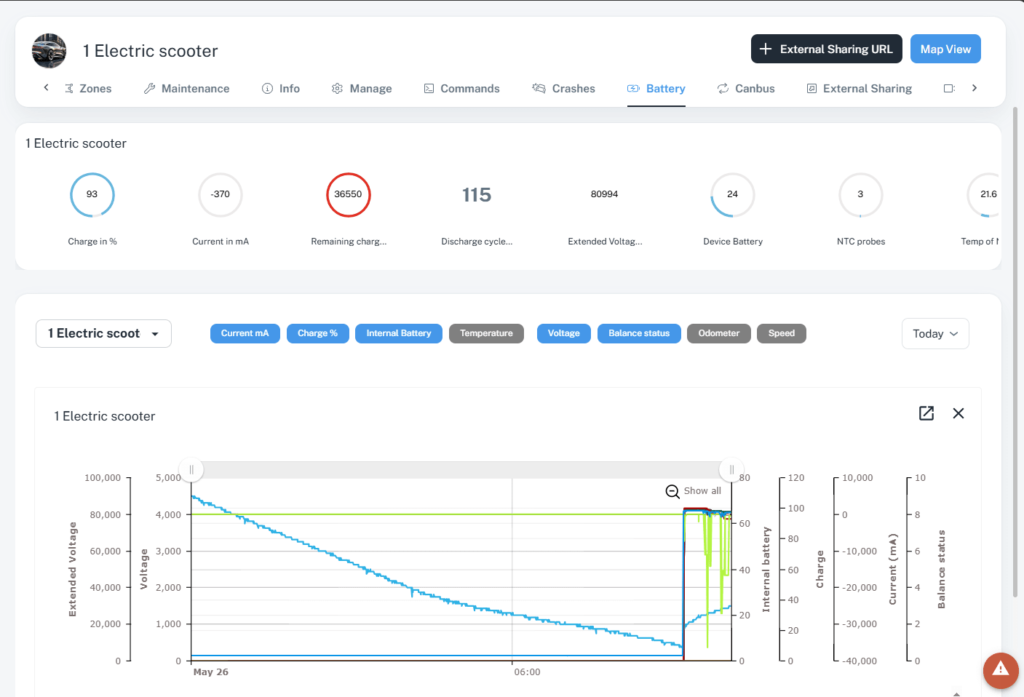The width and height of the screenshot is (1024, 697).
Task: Switch to the Zones tab
Action: click(88, 88)
